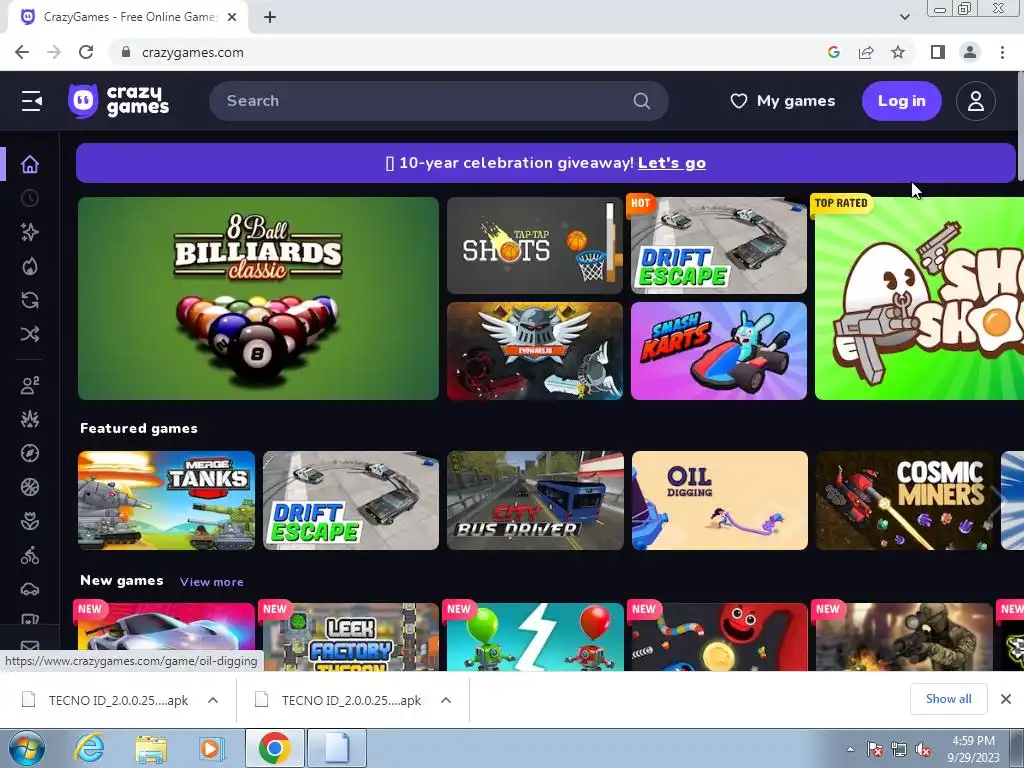
Task: Click the Random shuffle icon in sidebar
Action: pyautogui.click(x=30, y=334)
